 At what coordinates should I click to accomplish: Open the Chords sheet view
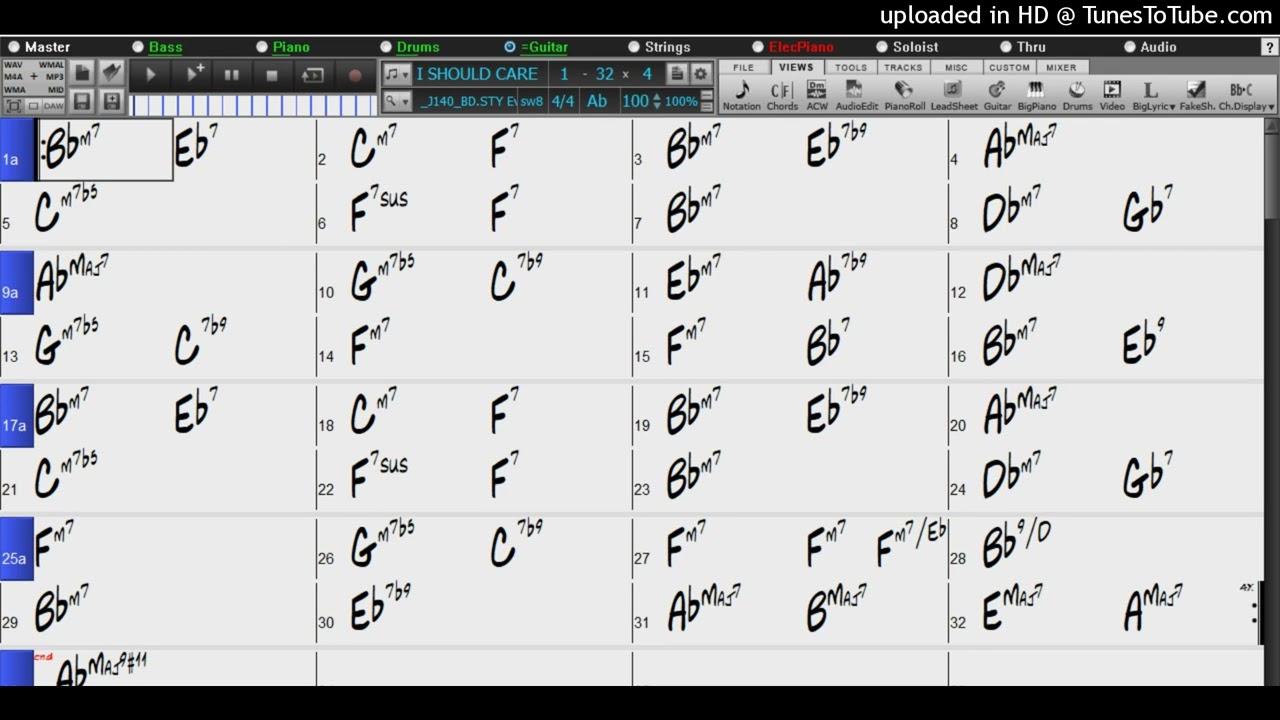click(782, 96)
